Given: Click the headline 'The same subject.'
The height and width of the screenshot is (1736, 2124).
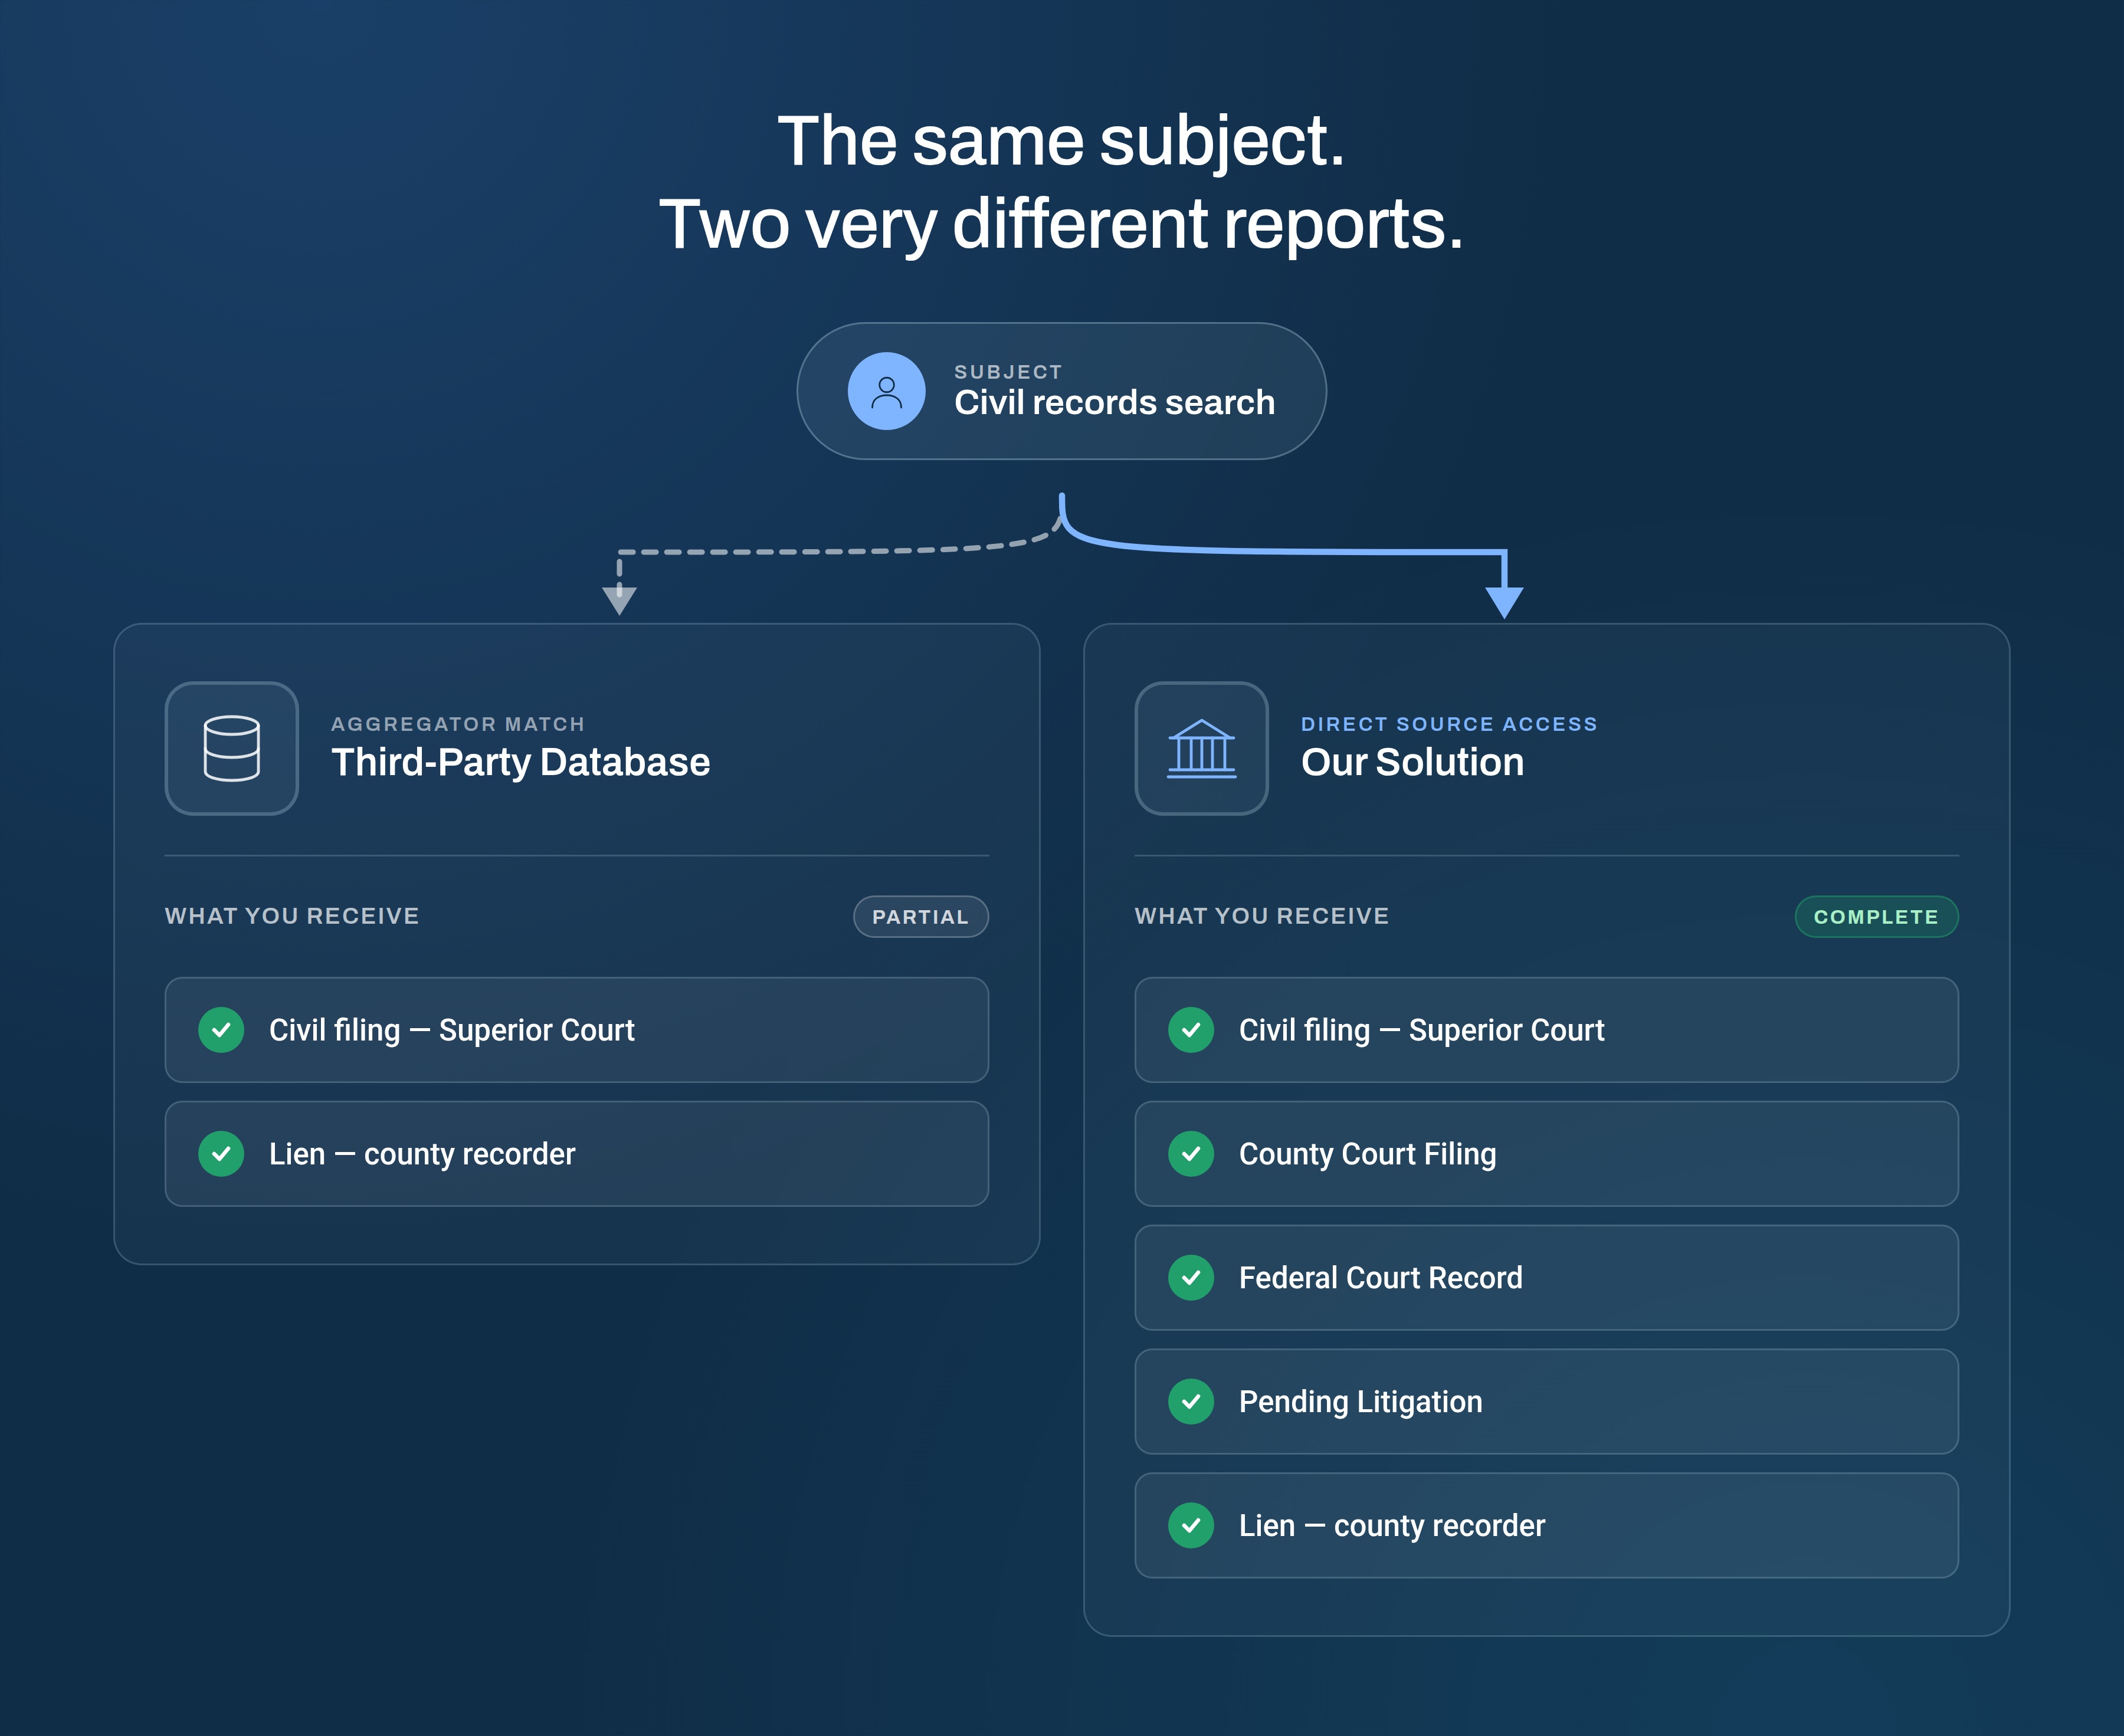Looking at the screenshot, I should point(1062,141).
